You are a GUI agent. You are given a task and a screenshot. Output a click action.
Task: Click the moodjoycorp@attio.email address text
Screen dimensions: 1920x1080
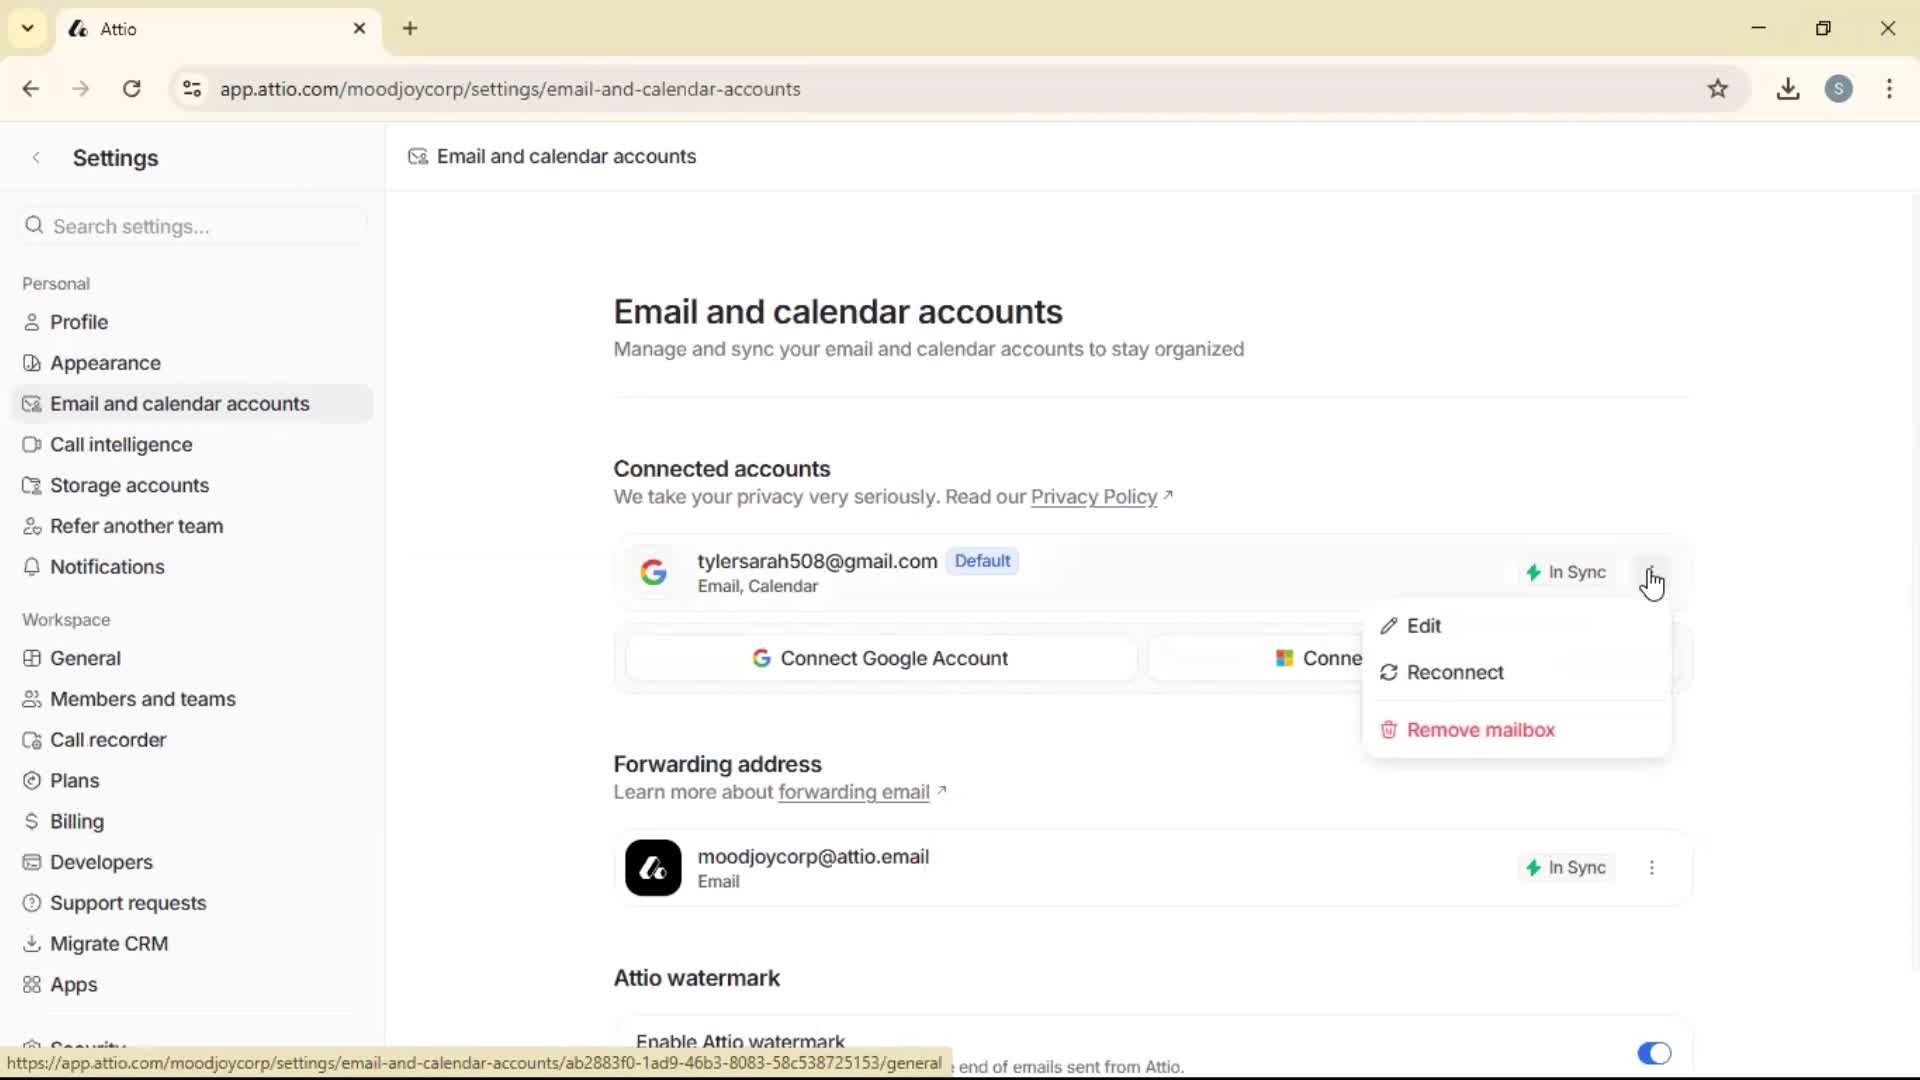coord(813,857)
